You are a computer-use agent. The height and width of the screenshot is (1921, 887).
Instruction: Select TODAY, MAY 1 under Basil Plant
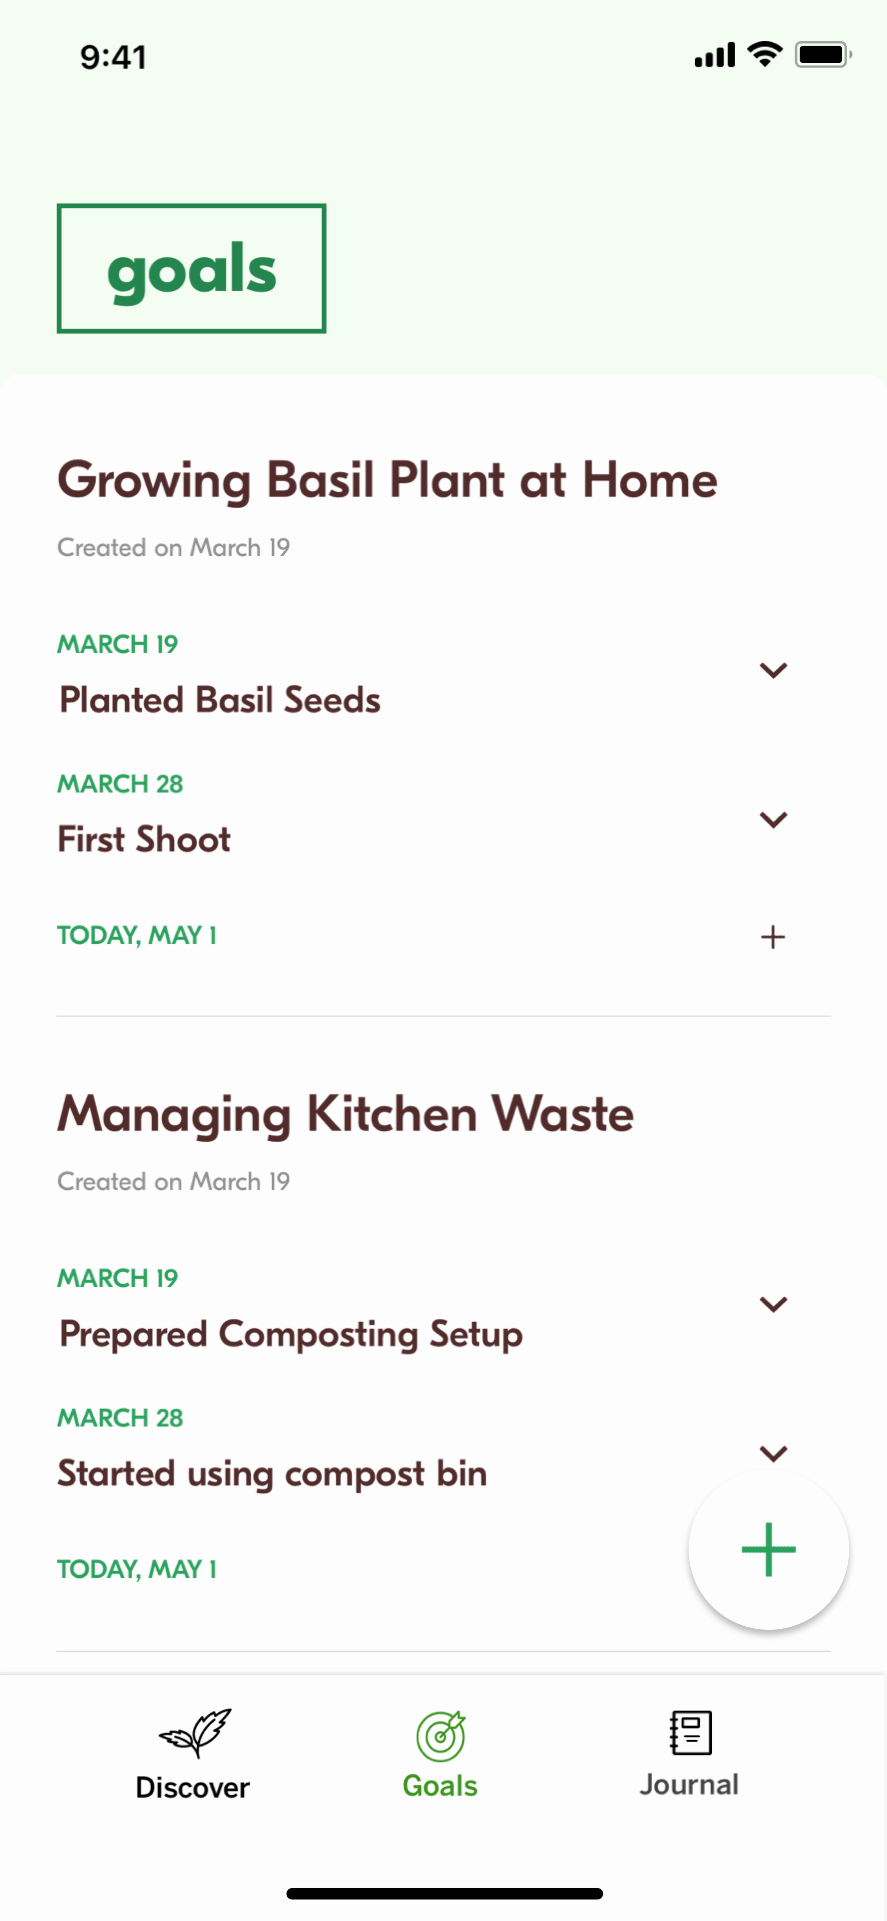(137, 935)
